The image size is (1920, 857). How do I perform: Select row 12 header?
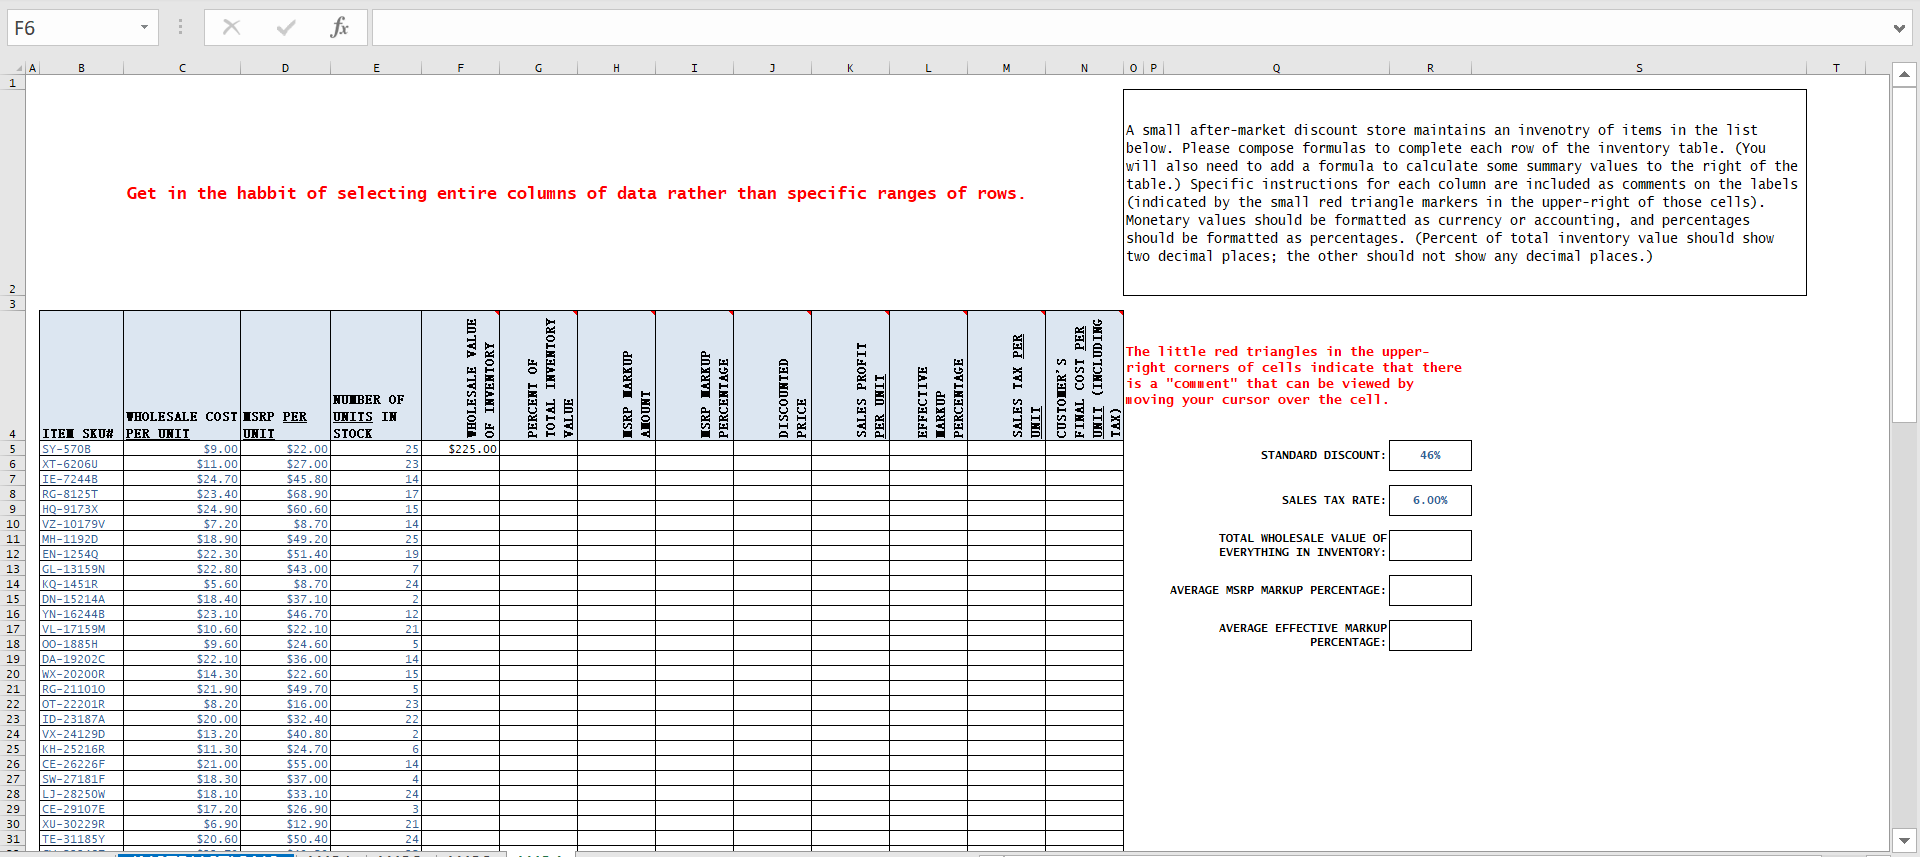13,554
